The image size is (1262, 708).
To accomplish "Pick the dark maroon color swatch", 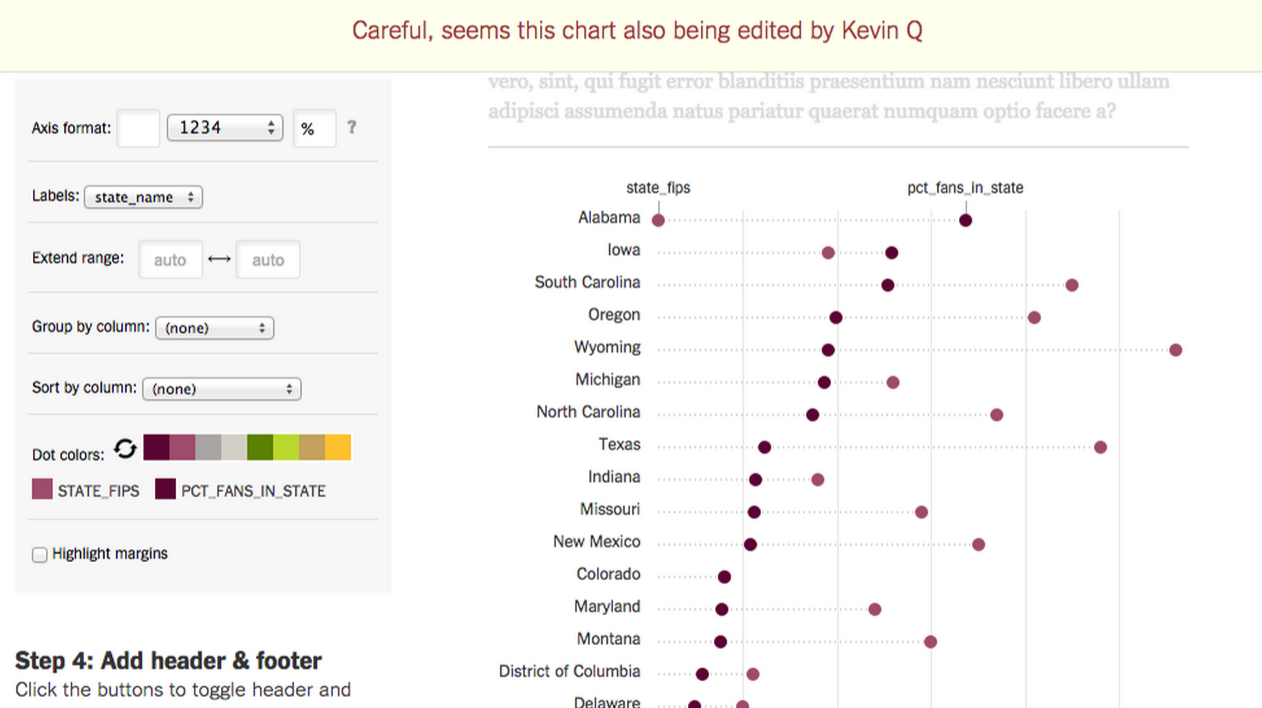I will pyautogui.click(x=156, y=447).
